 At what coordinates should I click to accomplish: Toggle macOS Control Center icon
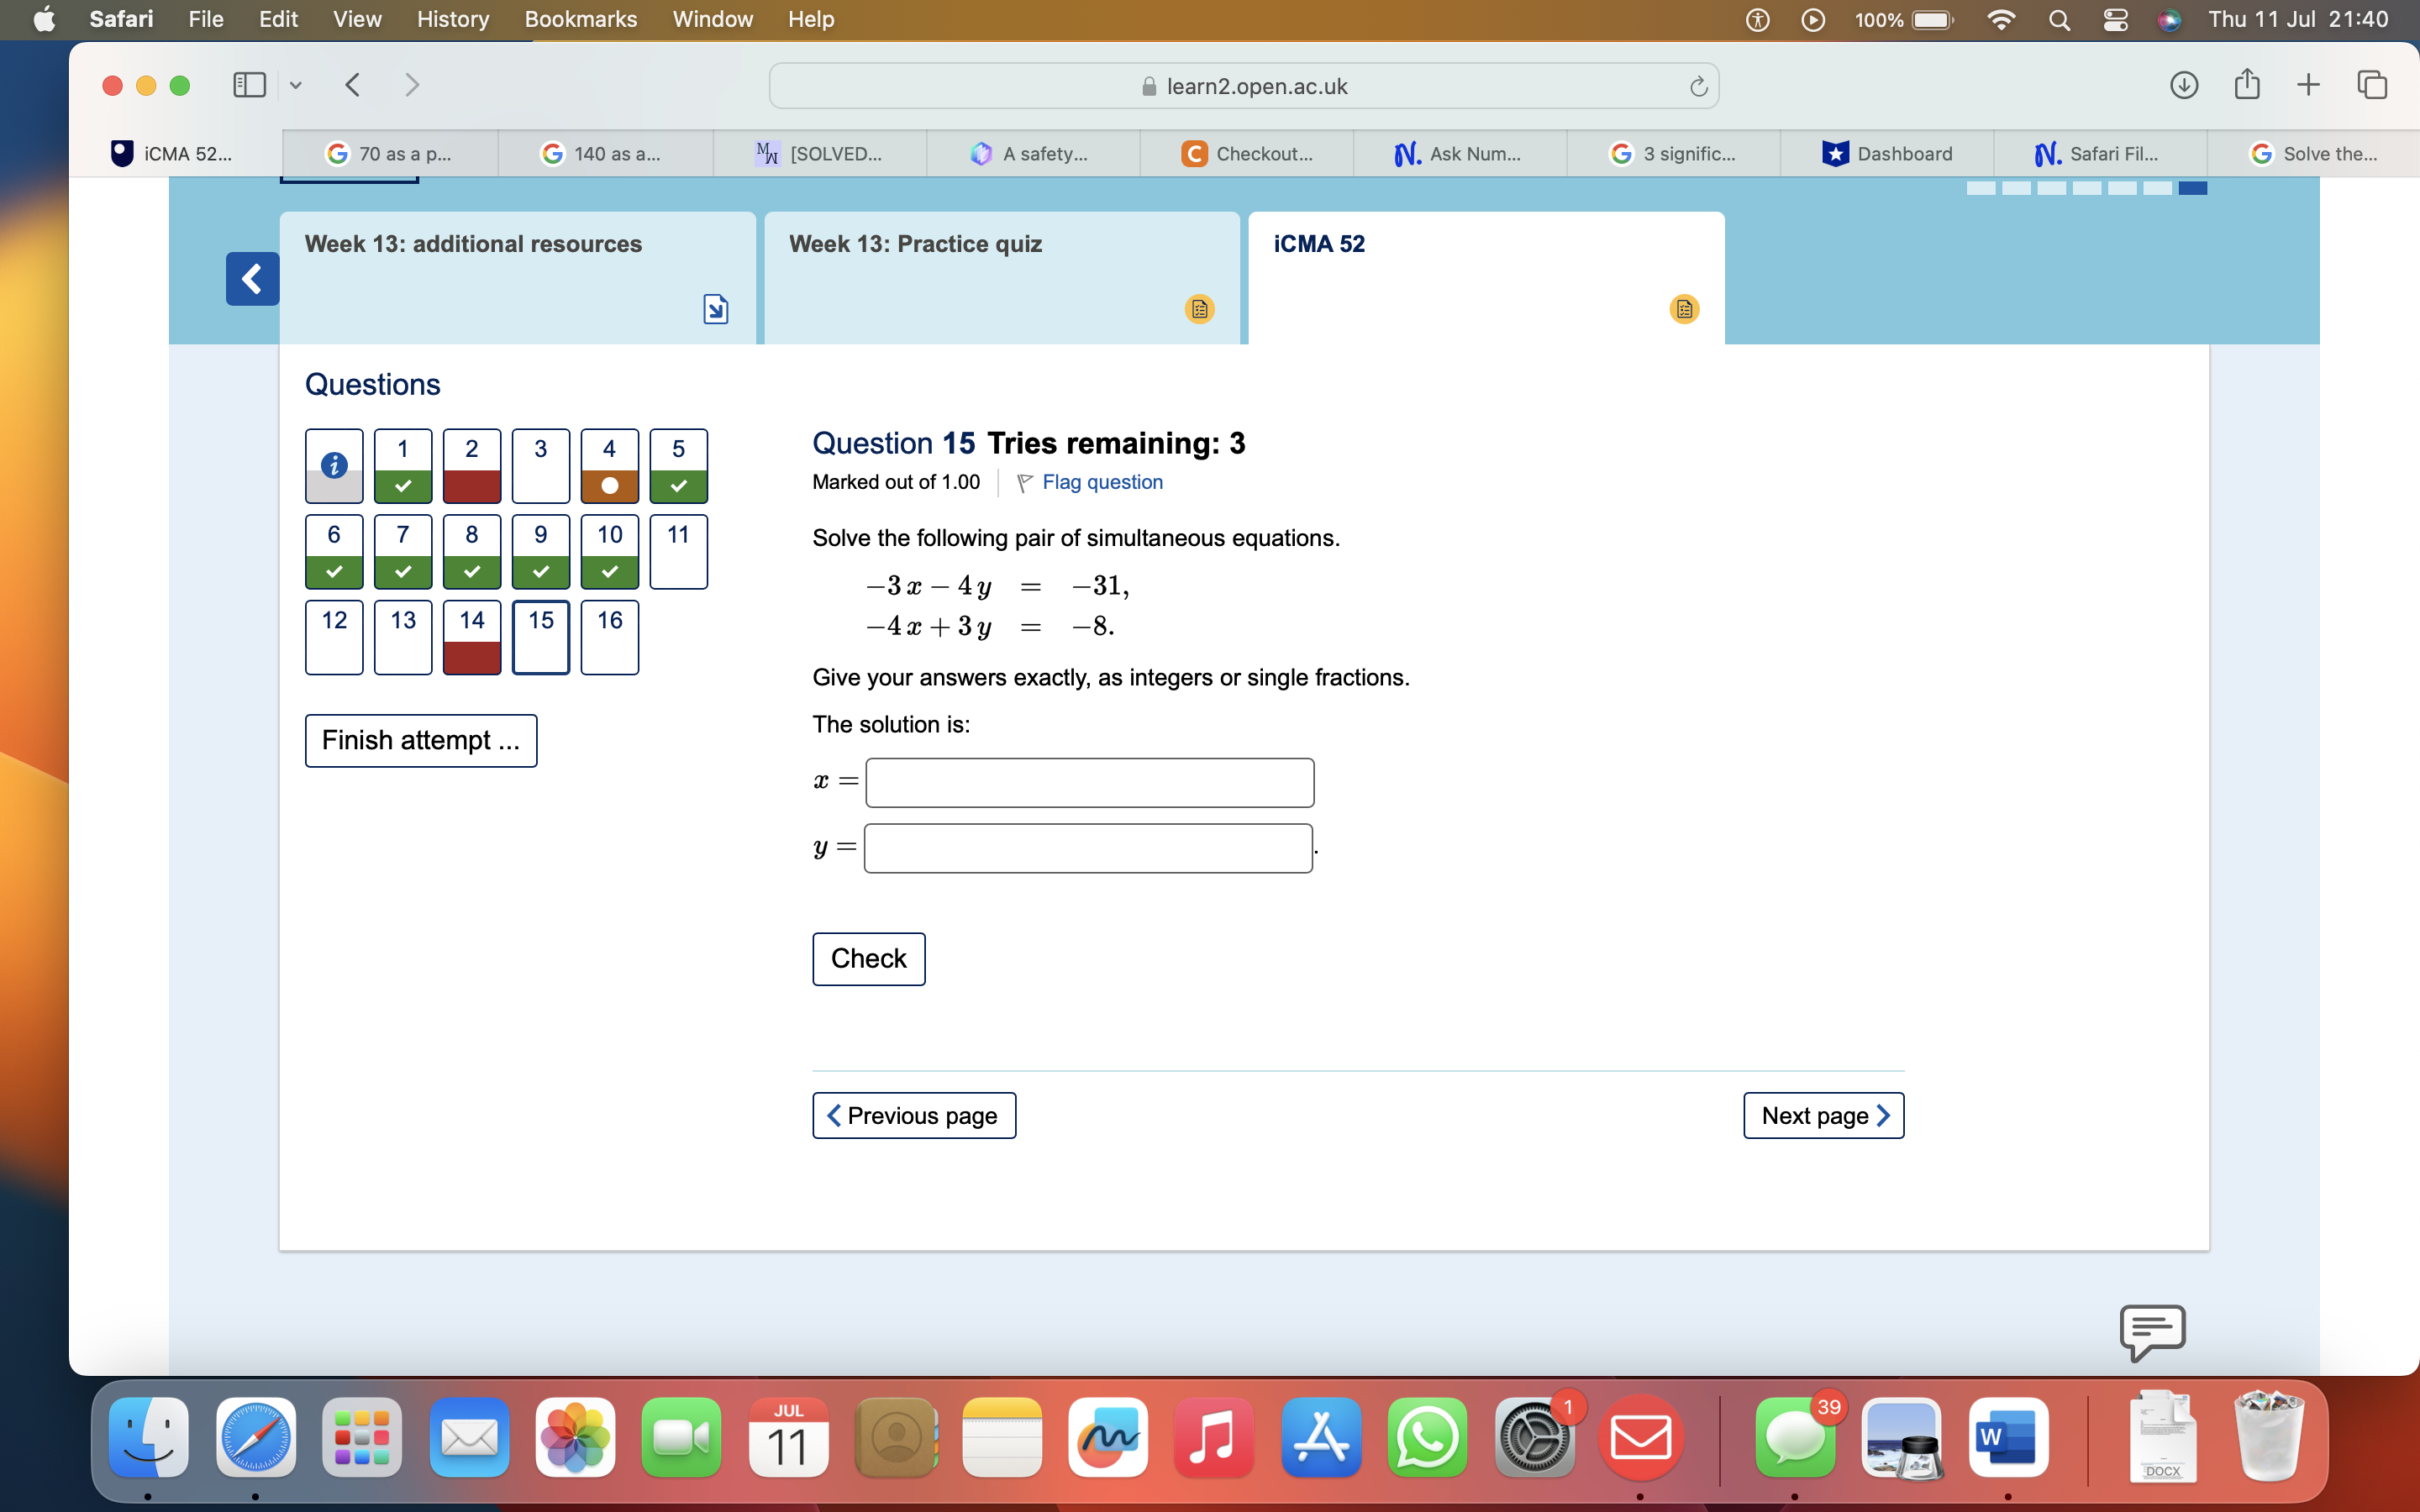pos(2115,19)
